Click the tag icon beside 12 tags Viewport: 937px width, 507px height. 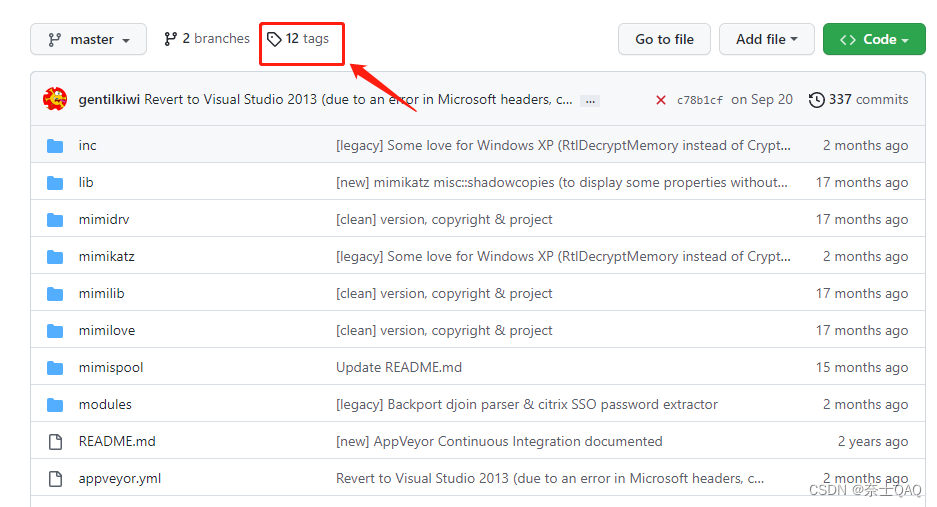point(274,39)
